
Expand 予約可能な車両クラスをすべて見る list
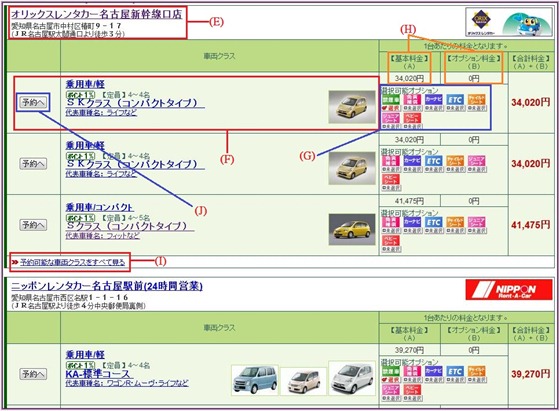(72, 262)
